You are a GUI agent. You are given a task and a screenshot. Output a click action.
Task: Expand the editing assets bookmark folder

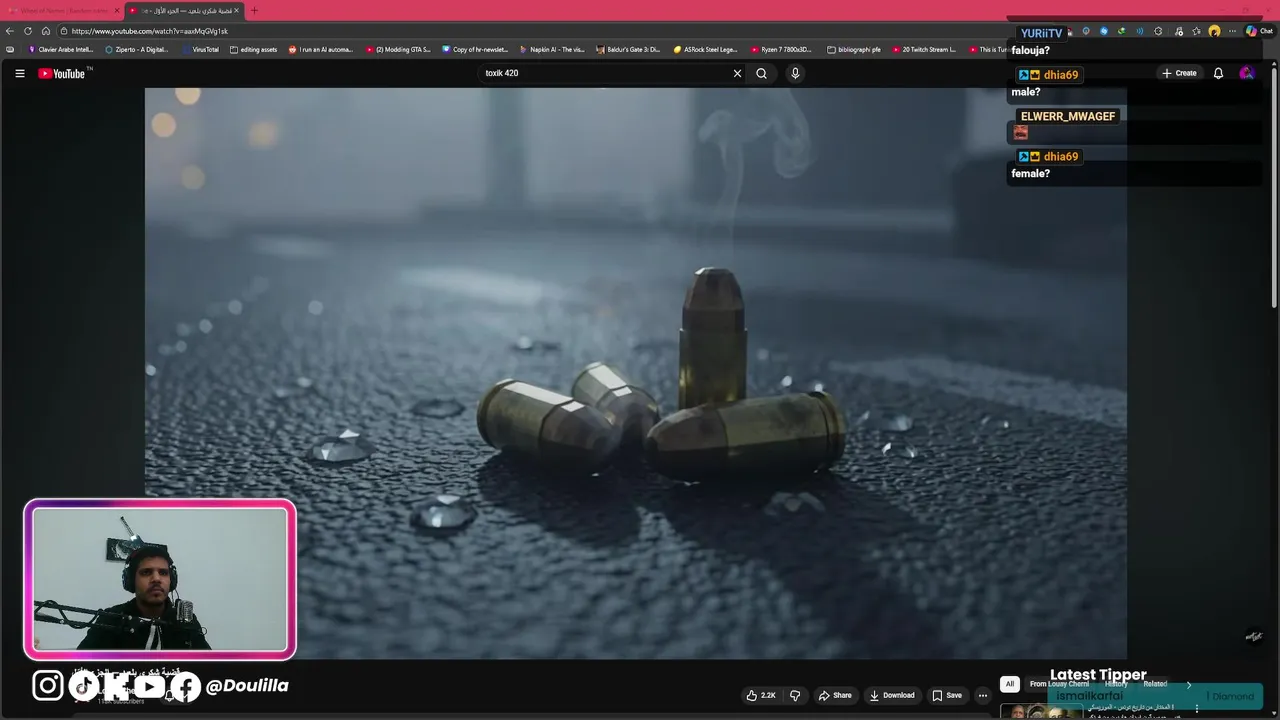[253, 49]
